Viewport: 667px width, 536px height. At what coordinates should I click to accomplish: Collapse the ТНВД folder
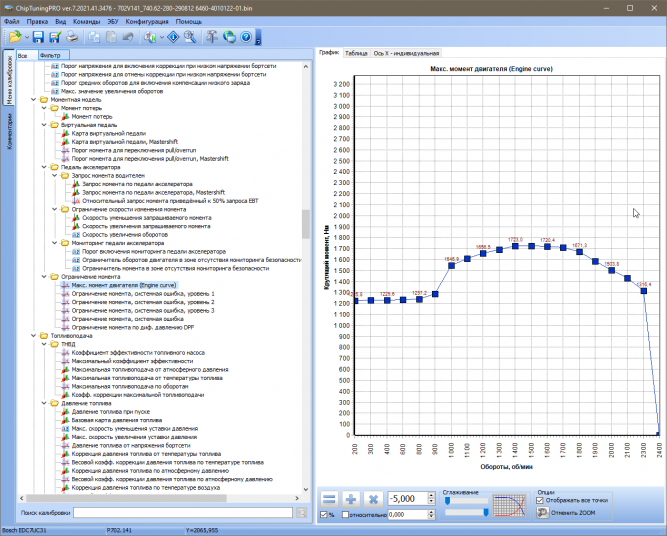pos(44,344)
